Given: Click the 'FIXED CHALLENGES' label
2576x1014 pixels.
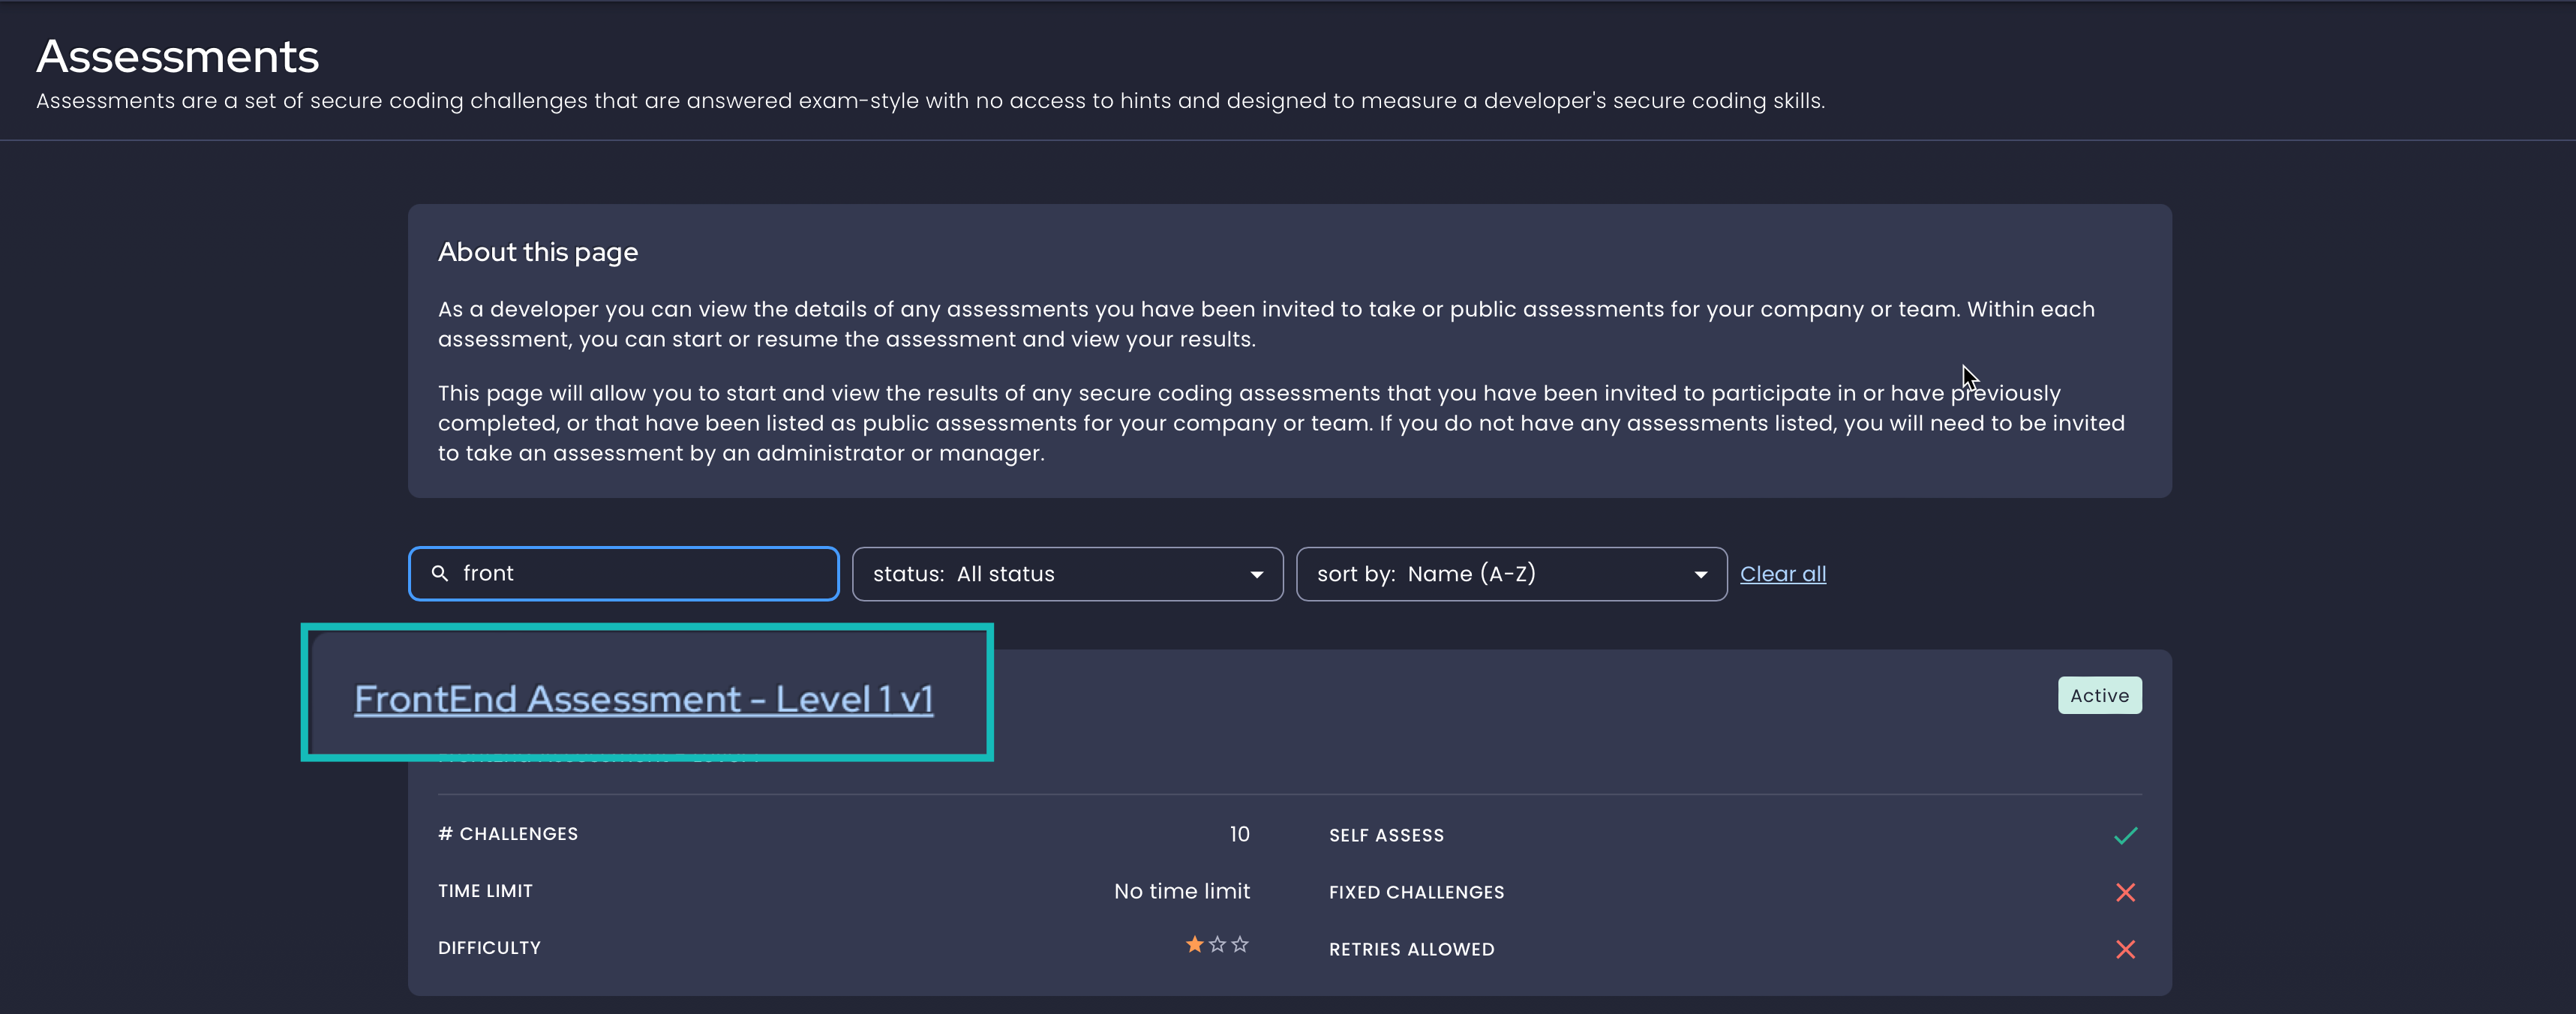Looking at the screenshot, I should click(x=1416, y=892).
